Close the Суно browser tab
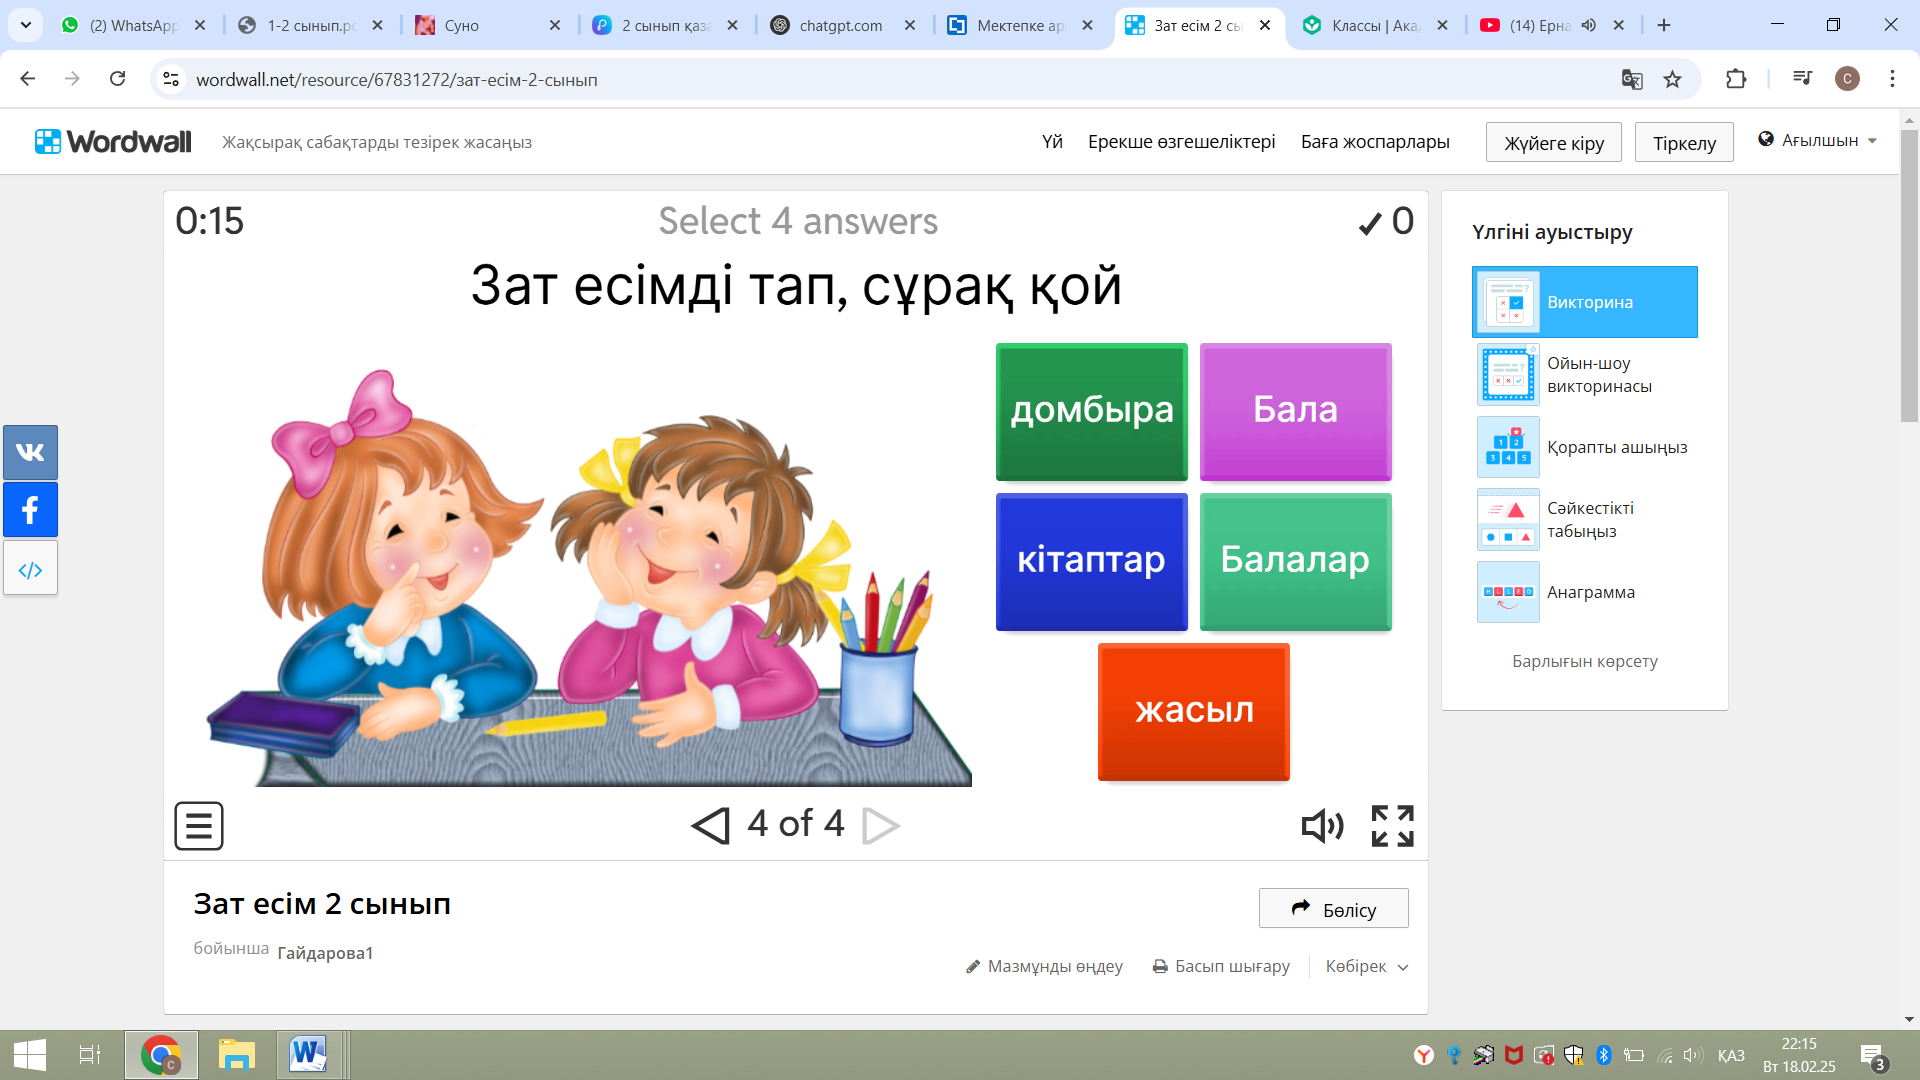Image resolution: width=1920 pixels, height=1080 pixels. point(555,25)
